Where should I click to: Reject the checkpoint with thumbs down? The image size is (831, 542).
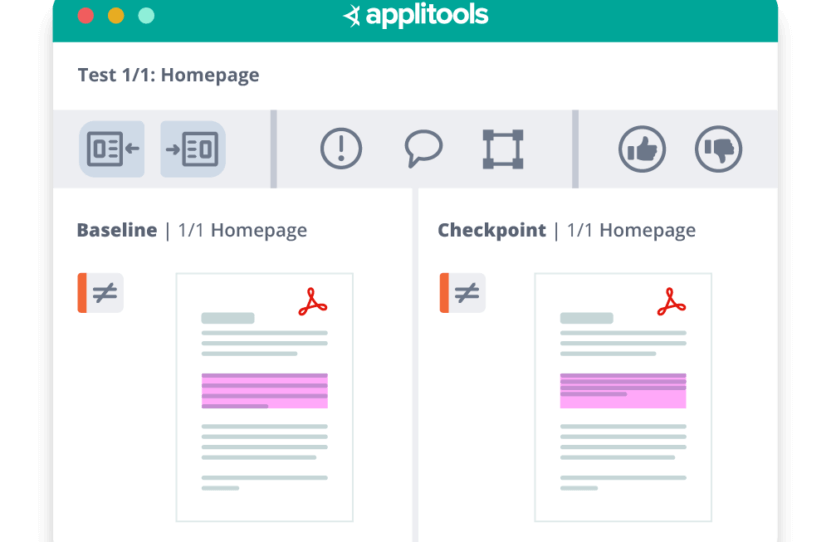click(x=718, y=149)
